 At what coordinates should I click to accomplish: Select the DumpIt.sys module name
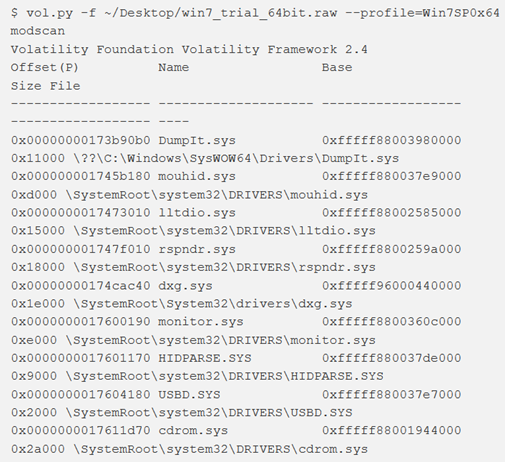(x=197, y=140)
